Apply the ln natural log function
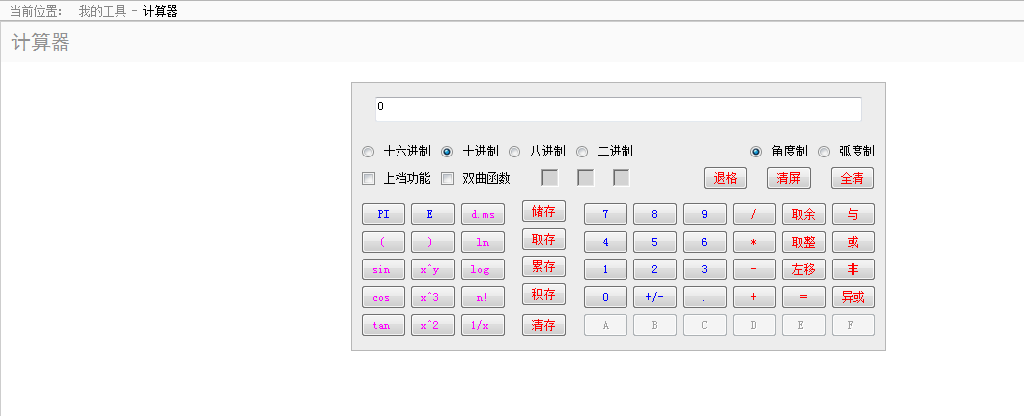The image size is (1024, 416). (483, 242)
